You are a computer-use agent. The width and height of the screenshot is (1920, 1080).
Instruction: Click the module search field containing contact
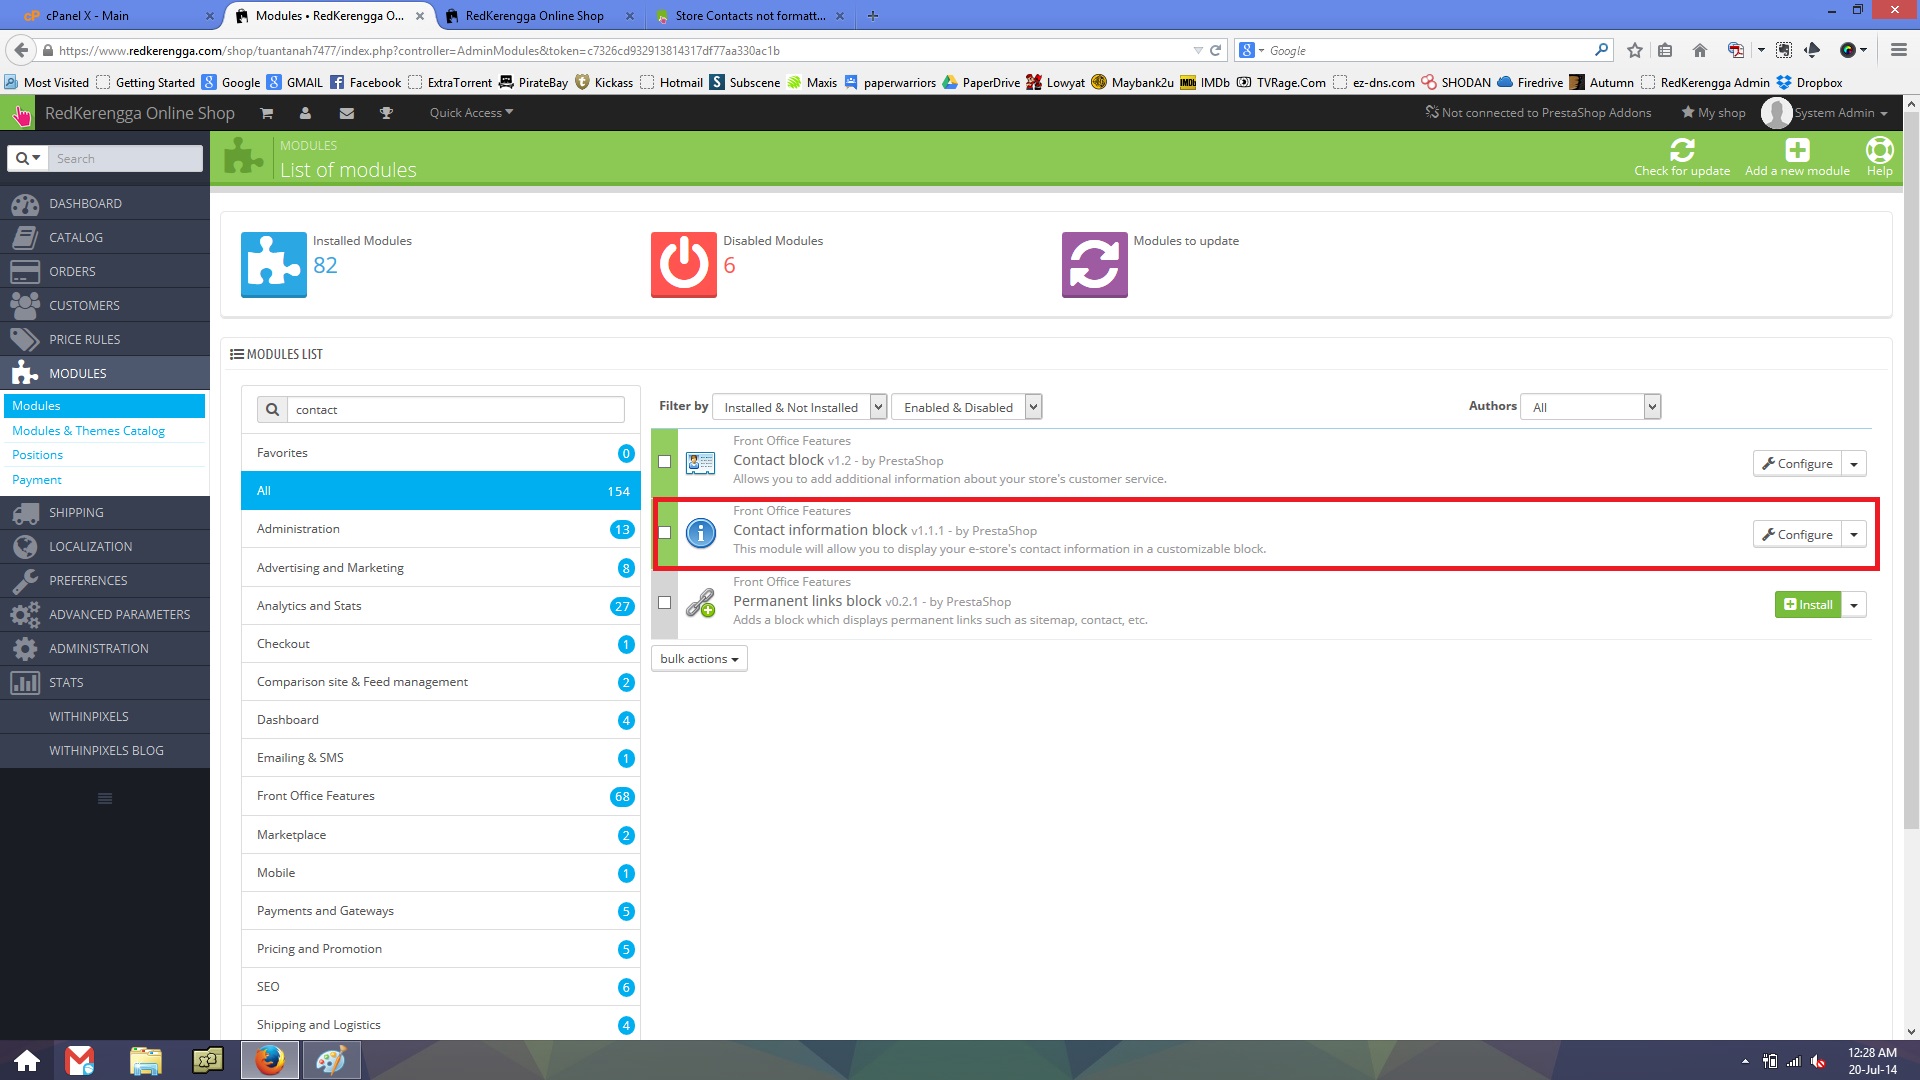click(x=455, y=409)
